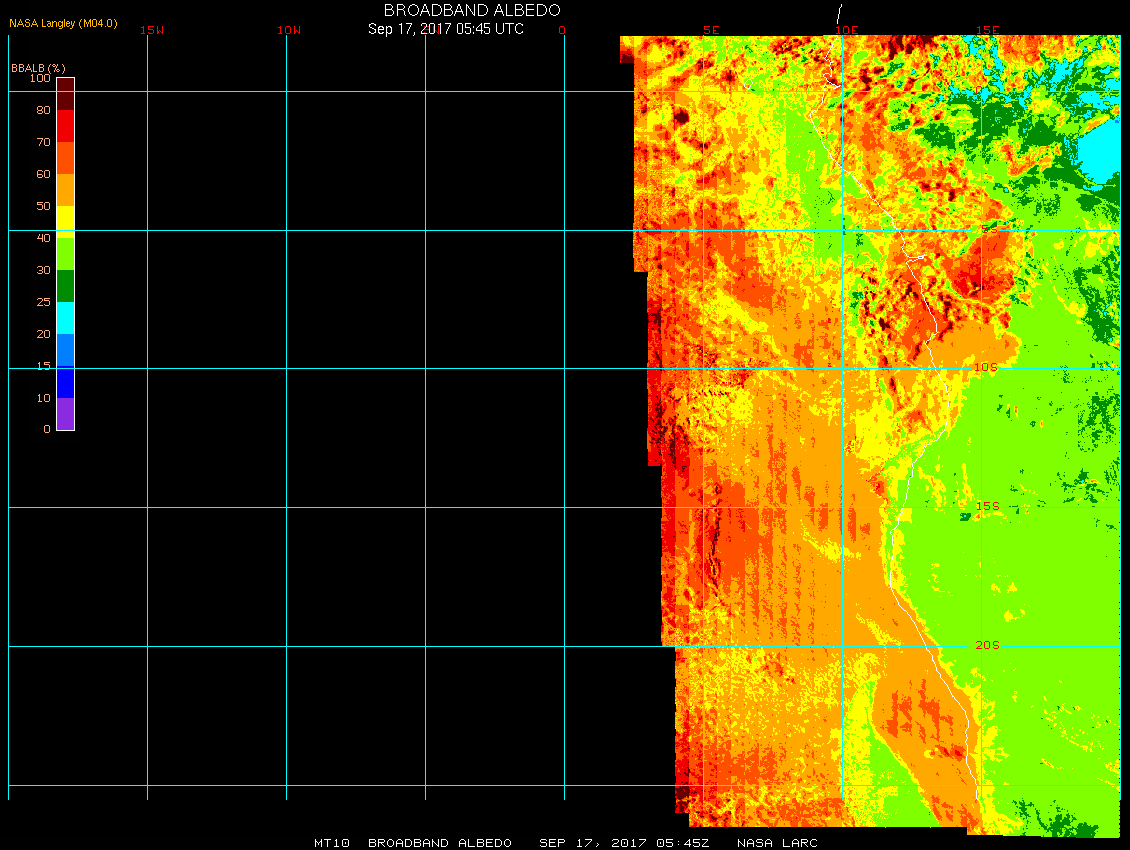Click the BBALB (%) legend heading
This screenshot has height=850, width=1130.
tap(38, 67)
